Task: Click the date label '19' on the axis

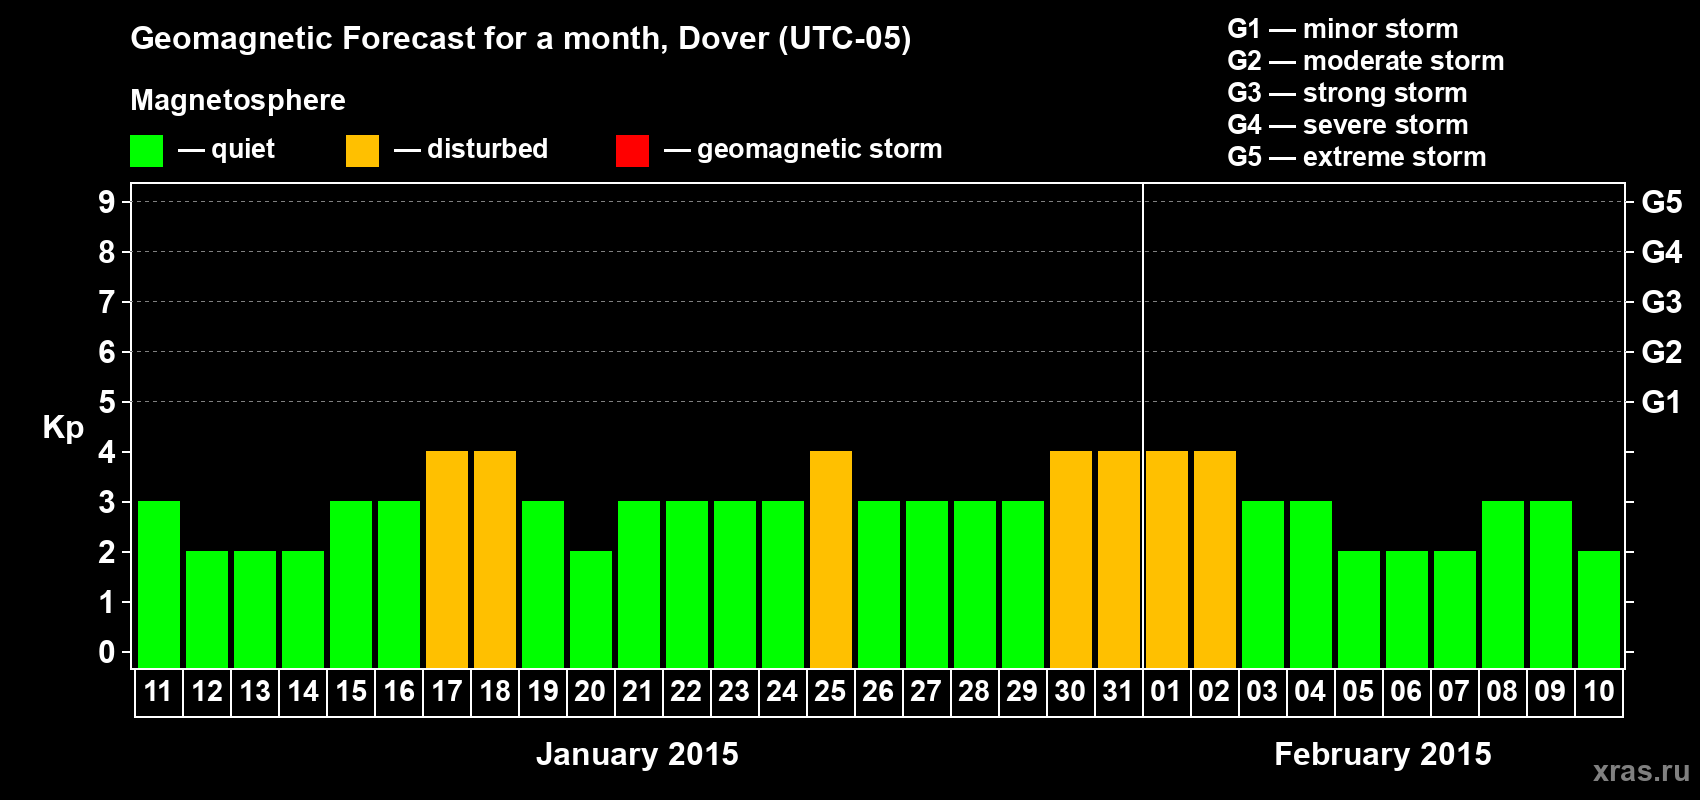Action: point(543,691)
